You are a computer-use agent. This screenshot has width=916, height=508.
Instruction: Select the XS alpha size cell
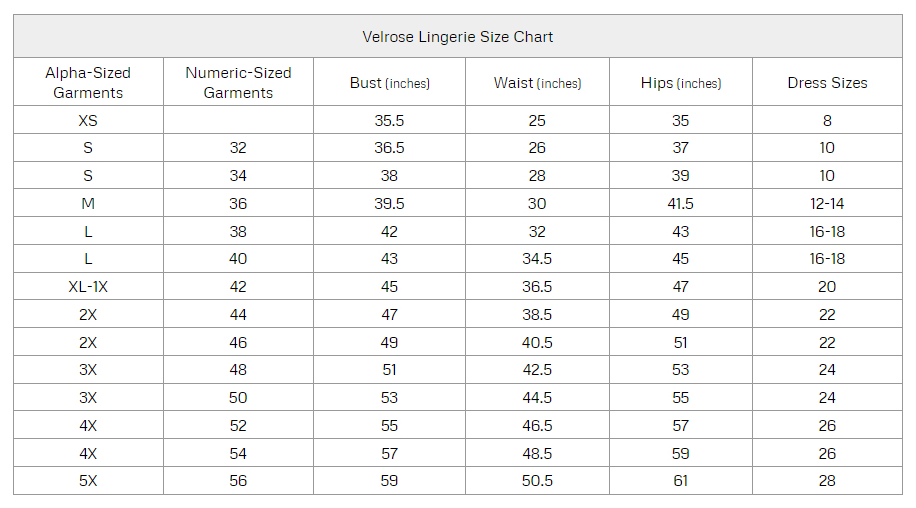pyautogui.click(x=88, y=121)
